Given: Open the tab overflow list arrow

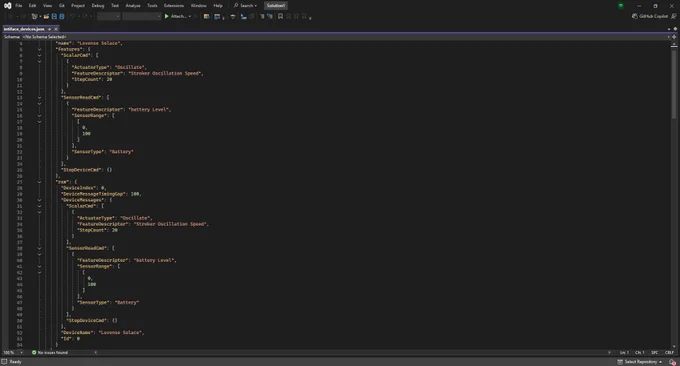Looking at the screenshot, I should pyautogui.click(x=669, y=29).
